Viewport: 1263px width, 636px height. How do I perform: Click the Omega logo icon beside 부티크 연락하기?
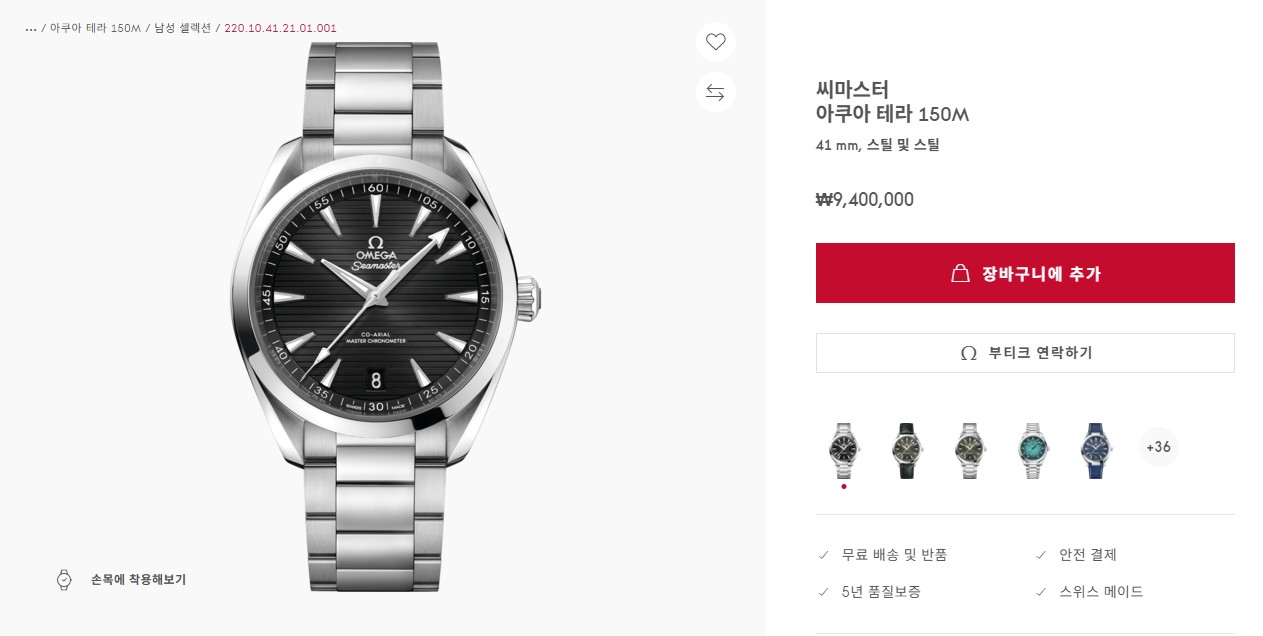[968, 353]
